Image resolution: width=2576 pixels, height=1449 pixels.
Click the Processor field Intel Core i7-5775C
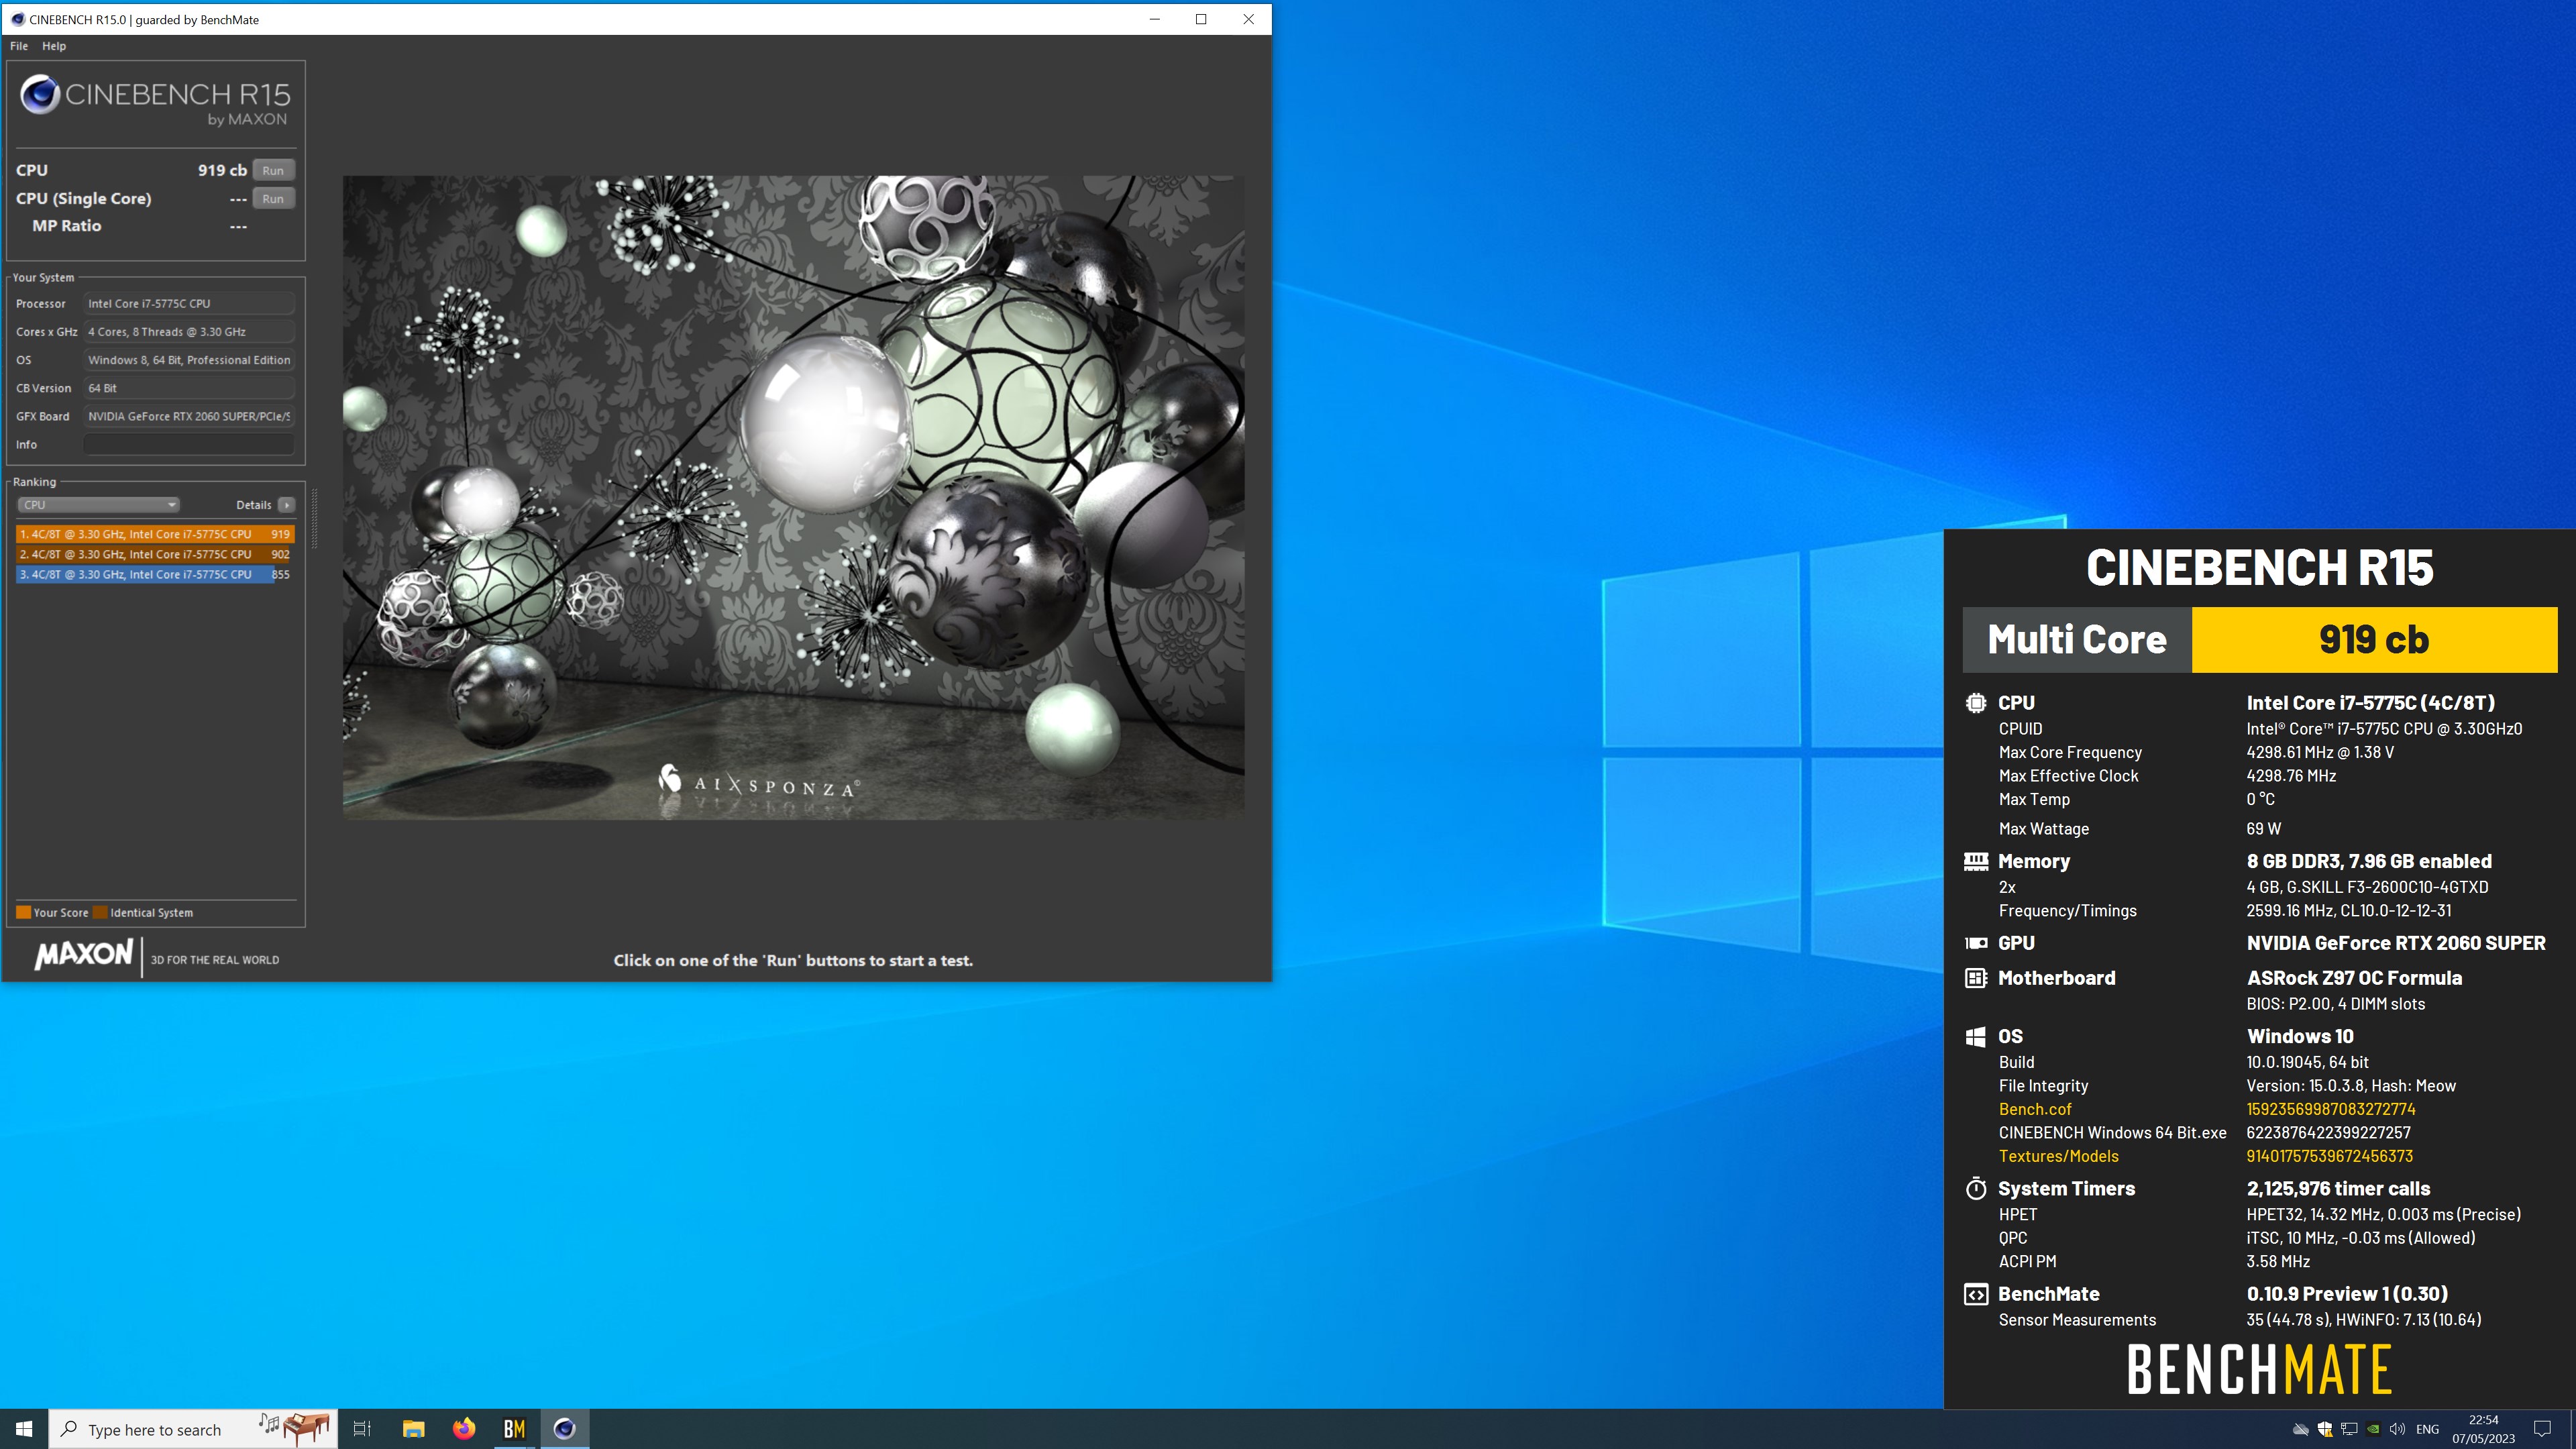(189, 303)
